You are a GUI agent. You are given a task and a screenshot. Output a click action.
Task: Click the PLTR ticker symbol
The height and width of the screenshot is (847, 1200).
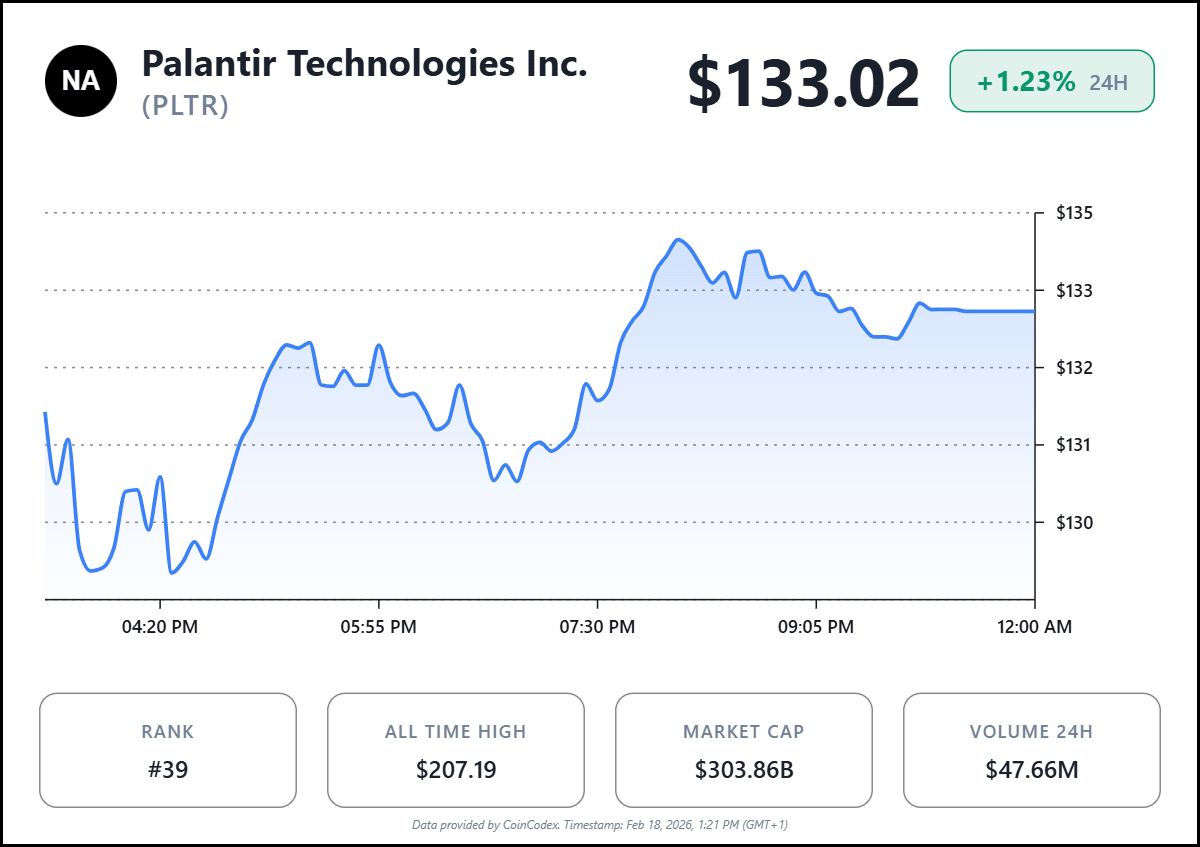(186, 106)
